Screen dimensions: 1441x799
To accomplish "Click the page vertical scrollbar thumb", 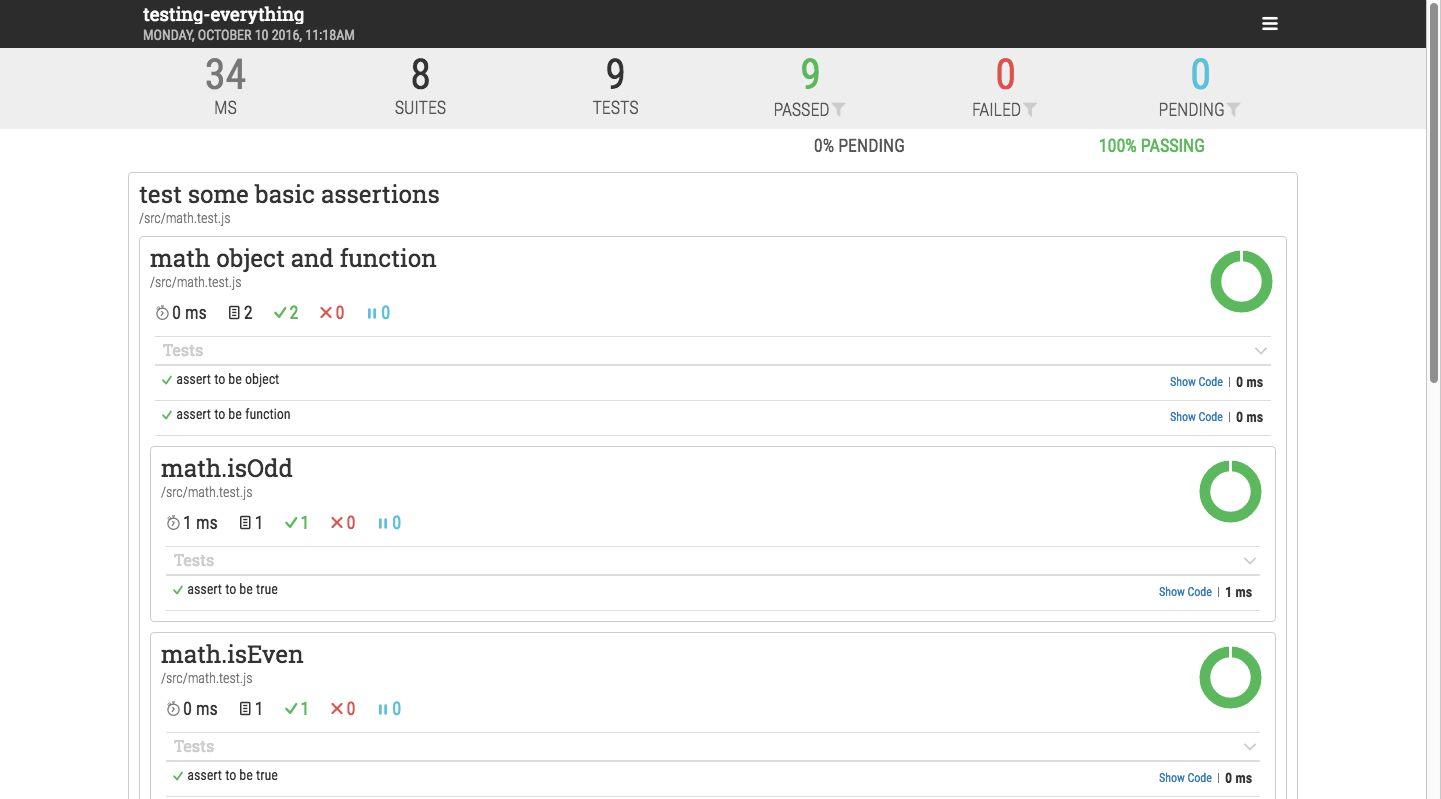I will (x=1434, y=192).
